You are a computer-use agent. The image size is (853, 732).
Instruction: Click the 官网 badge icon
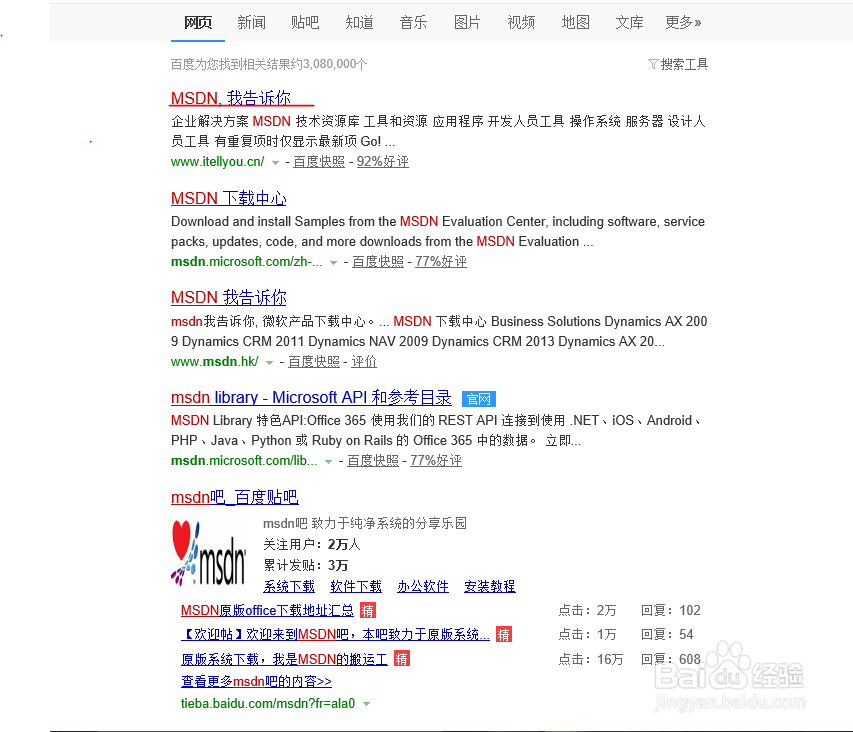[479, 399]
